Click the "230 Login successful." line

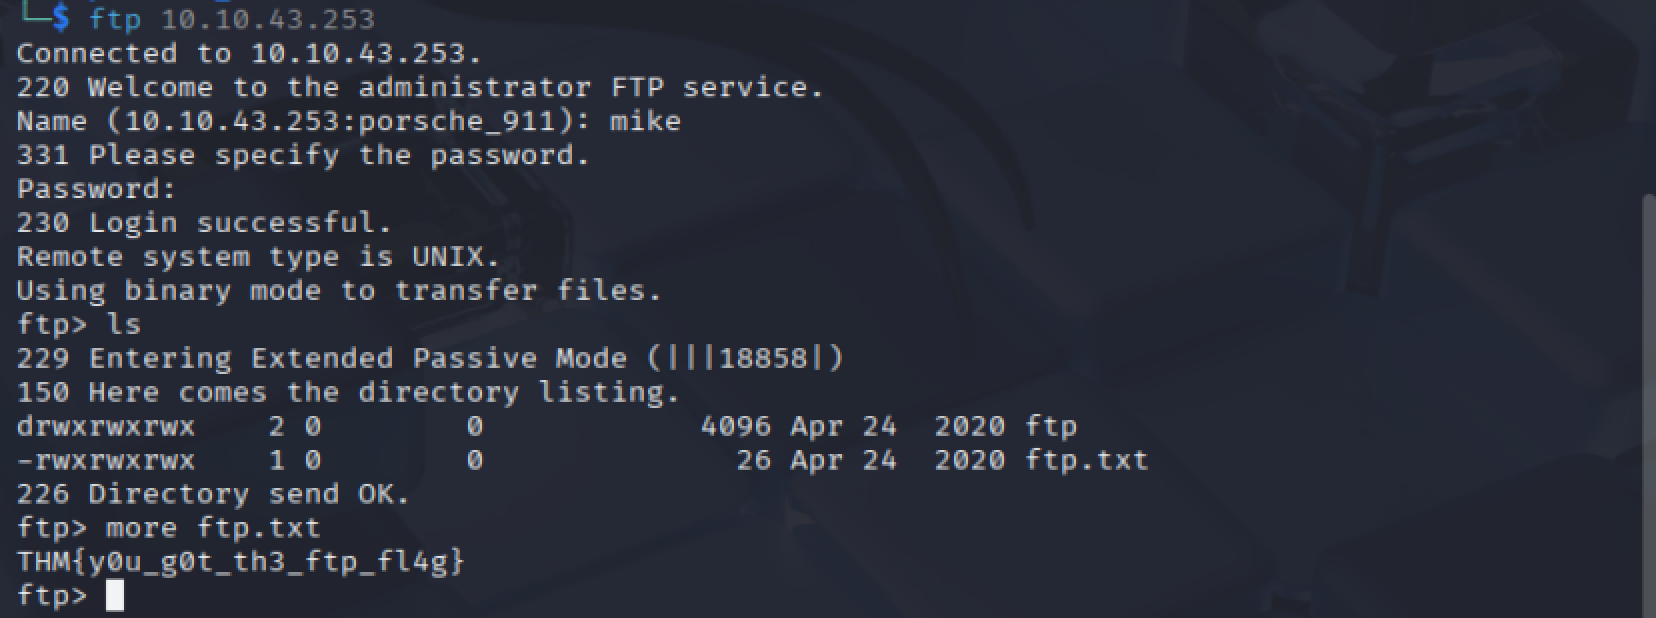coord(204,222)
